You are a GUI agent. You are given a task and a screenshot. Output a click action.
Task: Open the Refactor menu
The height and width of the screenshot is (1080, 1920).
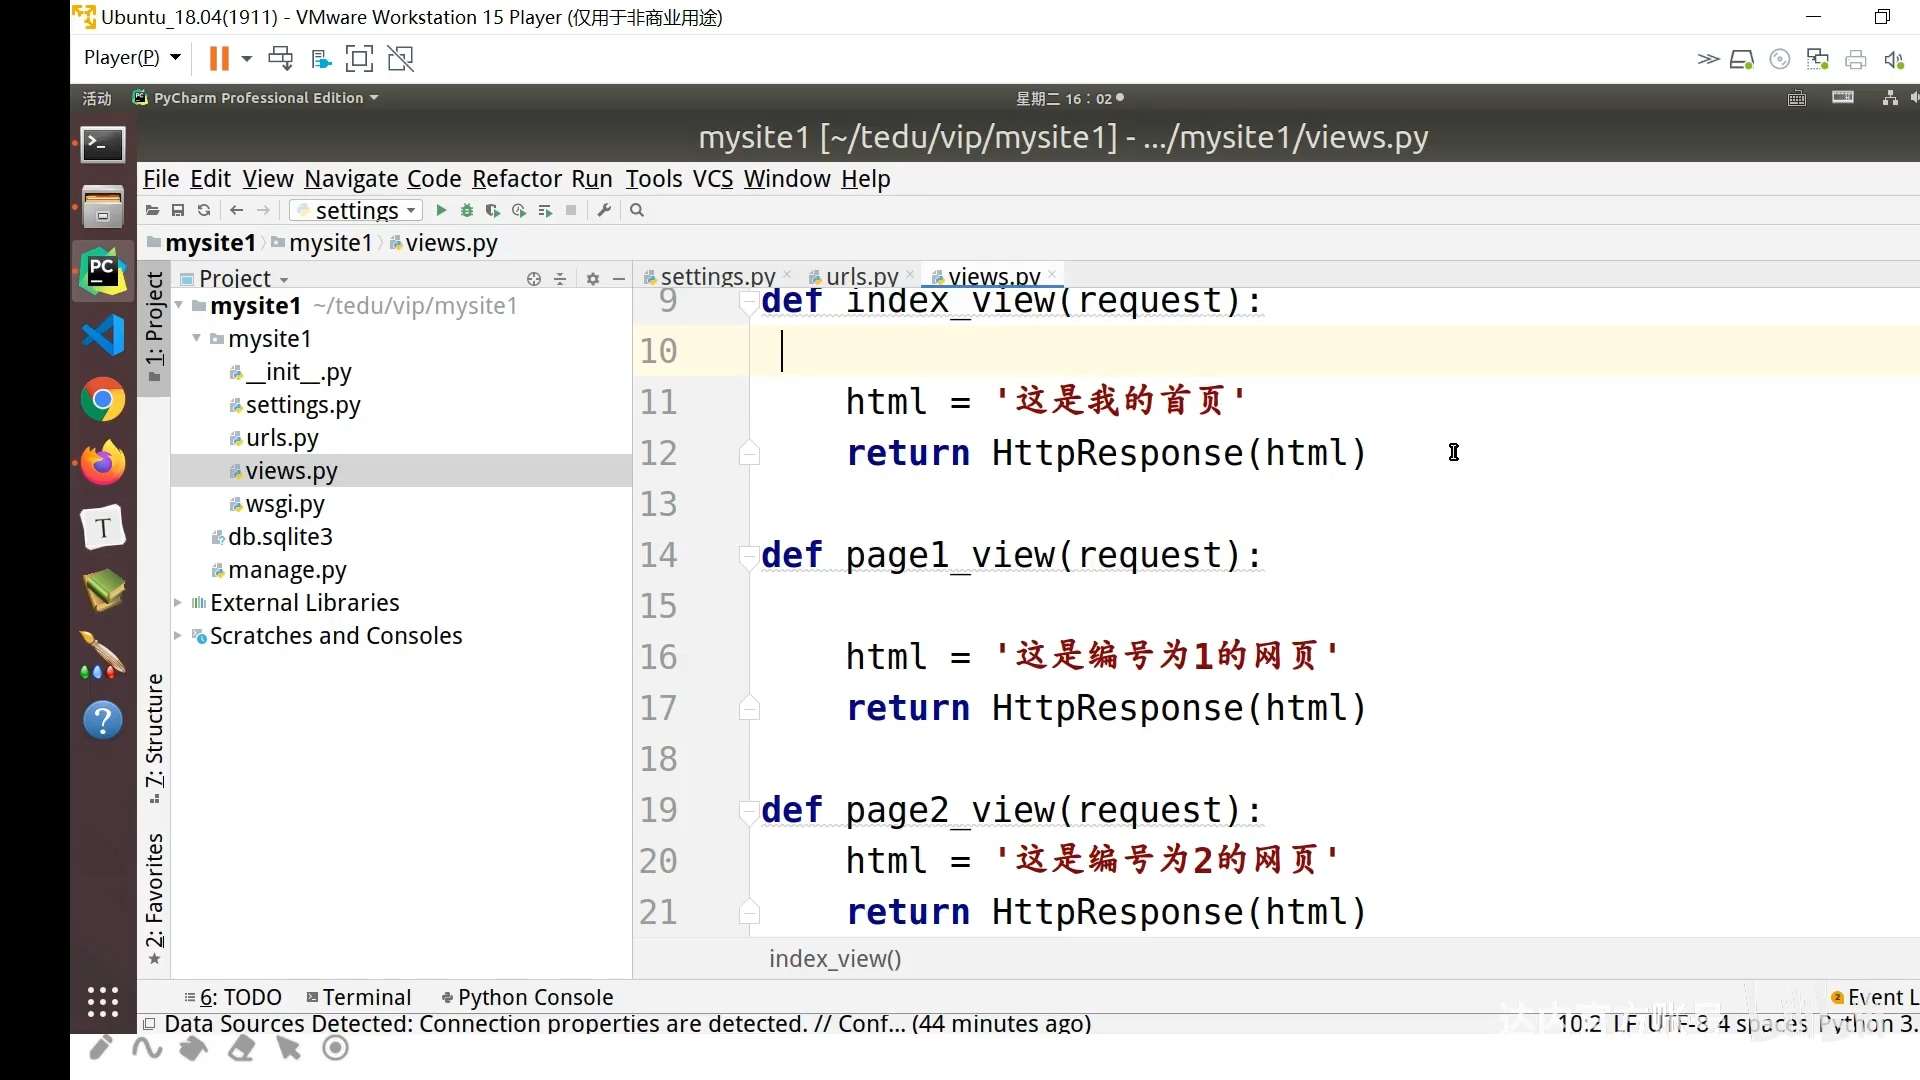516,179
